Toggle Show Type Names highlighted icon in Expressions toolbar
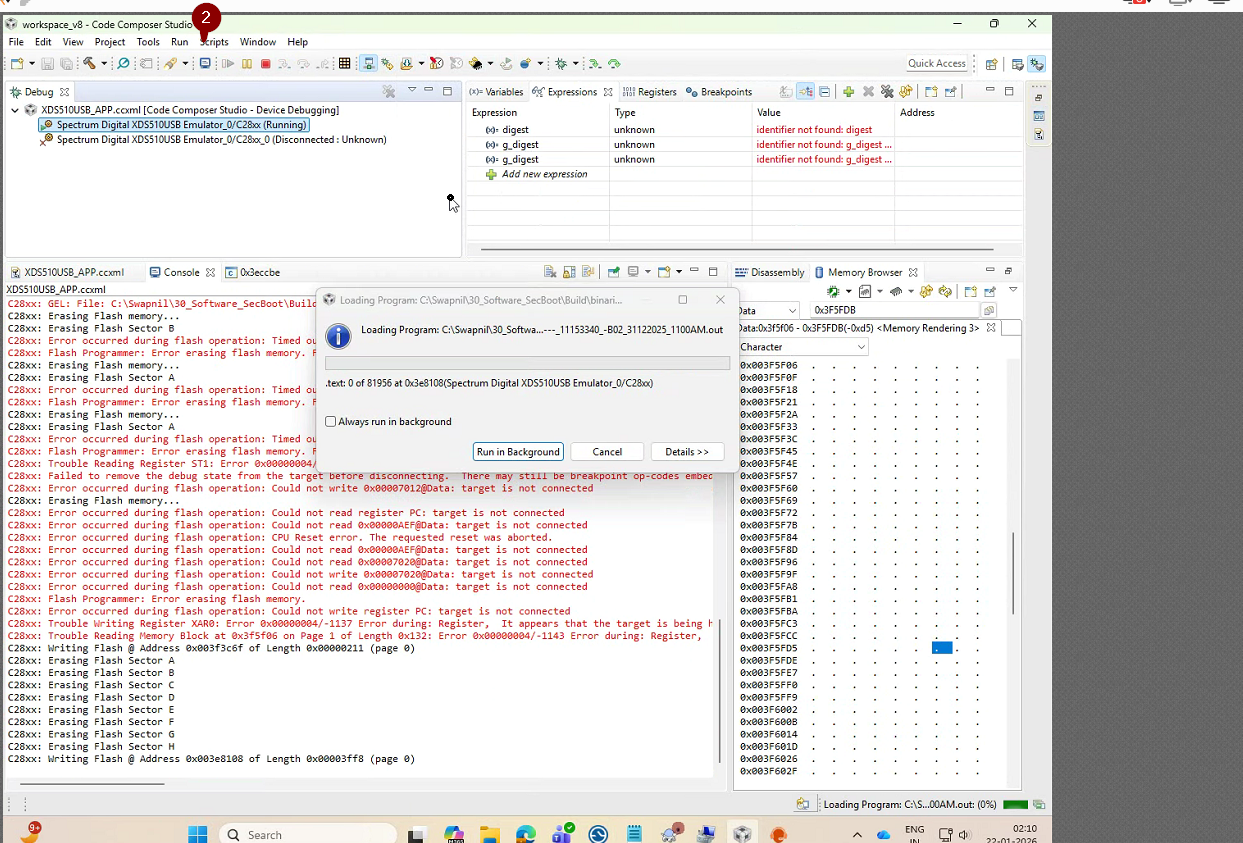Viewport: 1243px width, 843px height. [x=806, y=92]
